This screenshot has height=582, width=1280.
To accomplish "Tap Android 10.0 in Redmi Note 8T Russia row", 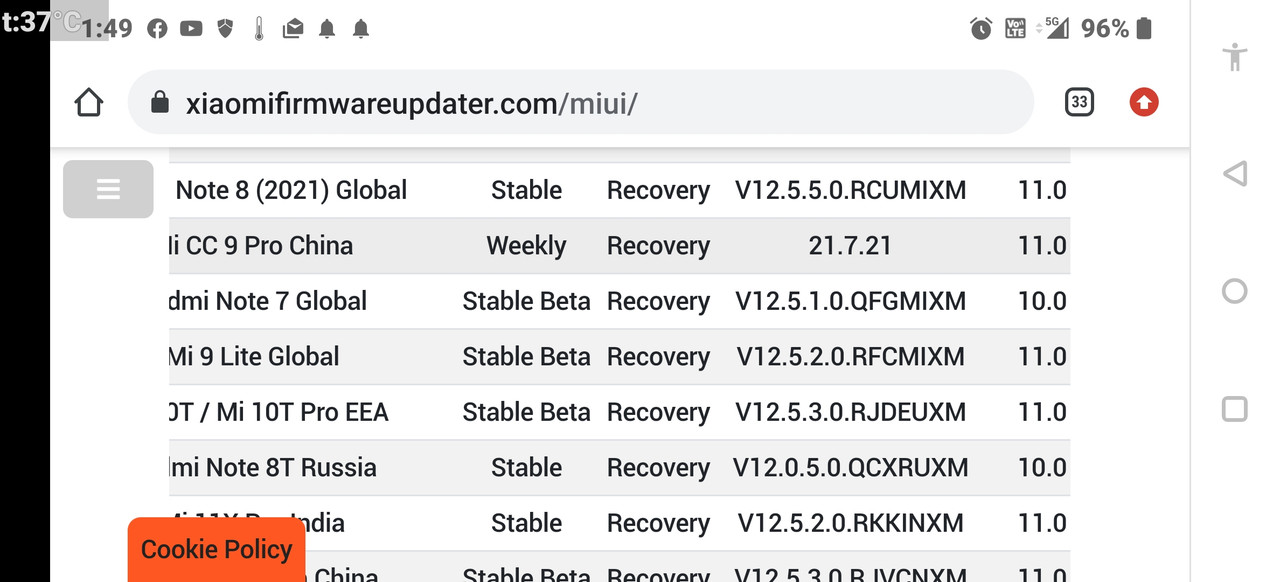I will (x=1042, y=468).
